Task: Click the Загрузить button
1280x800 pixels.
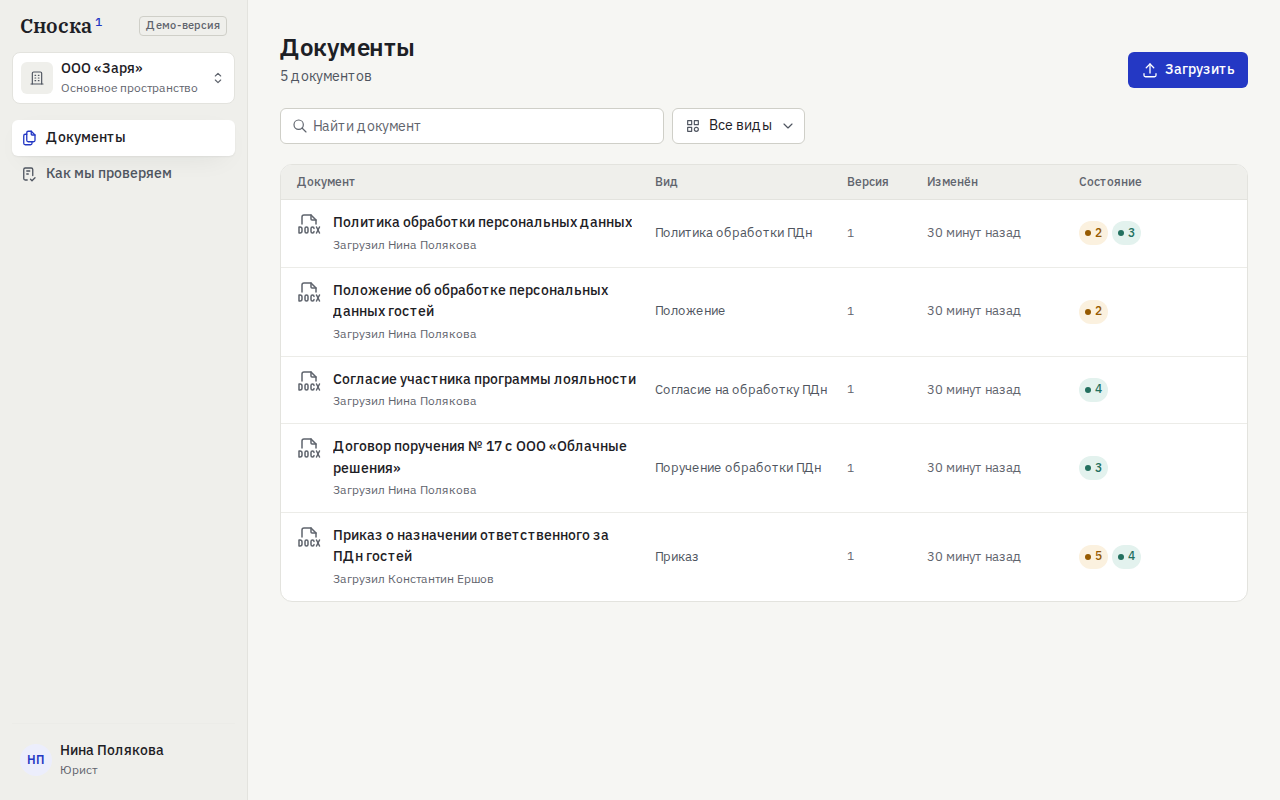Action: (1188, 70)
